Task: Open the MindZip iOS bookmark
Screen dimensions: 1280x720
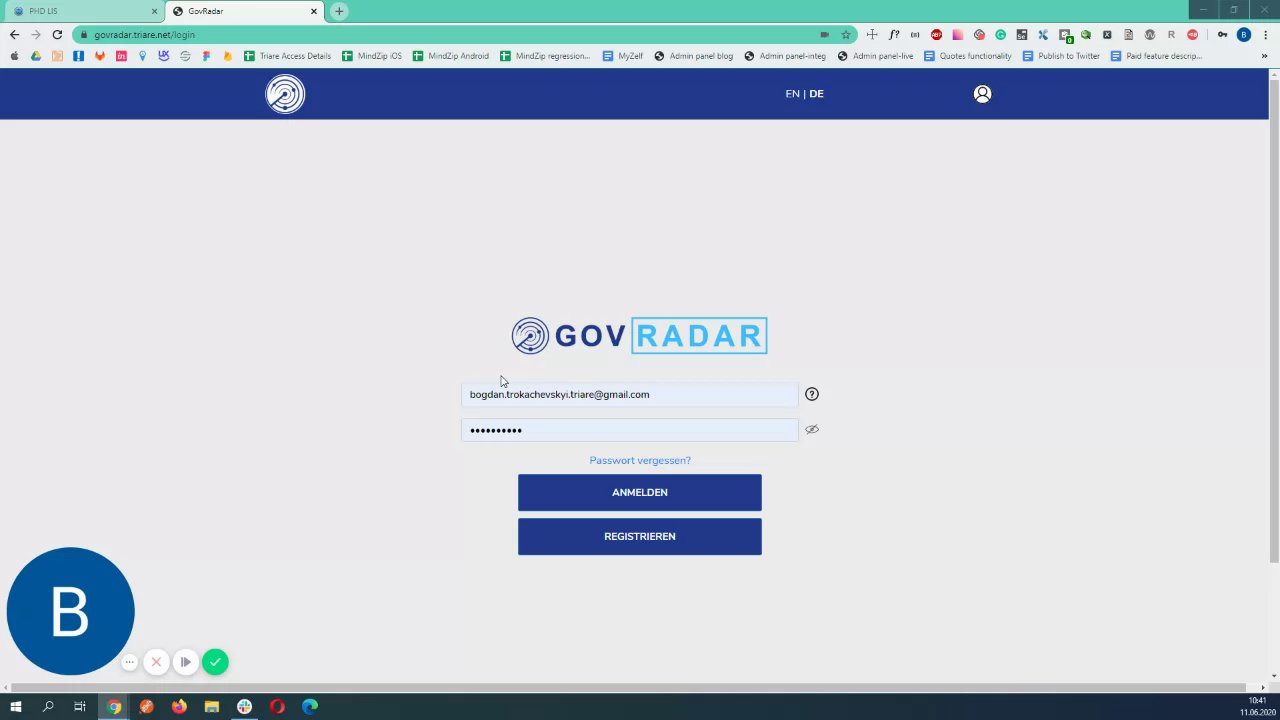Action: tap(372, 56)
